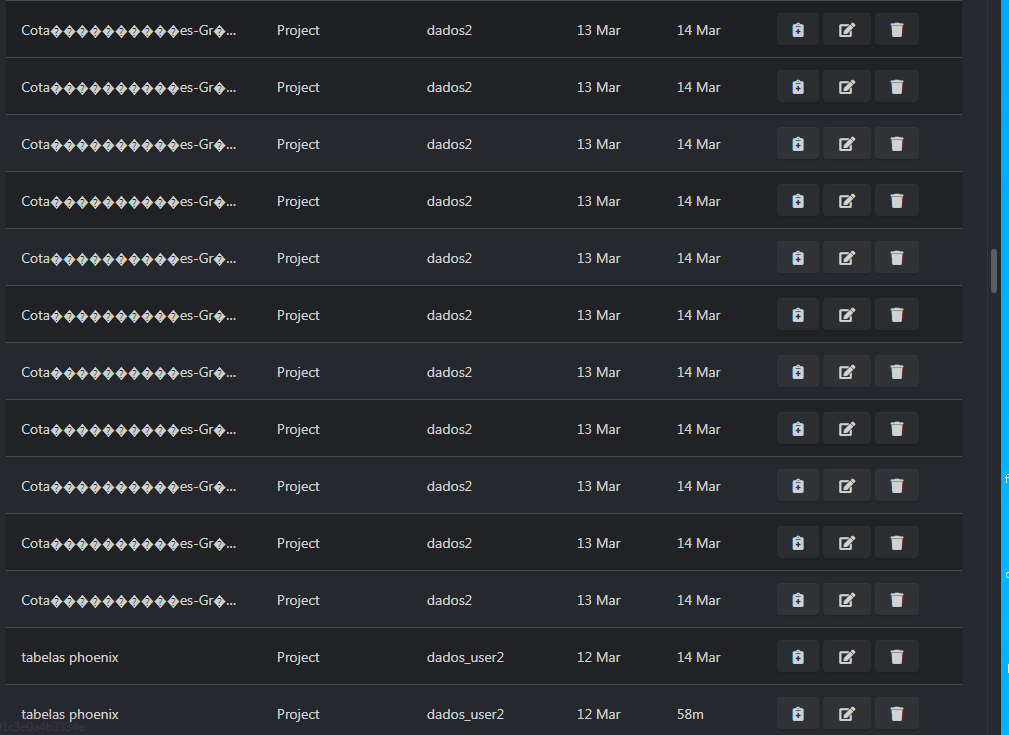Viewport: 1009px width, 735px height.
Task: Click edit icon of last dados2 row
Action: pos(846,600)
